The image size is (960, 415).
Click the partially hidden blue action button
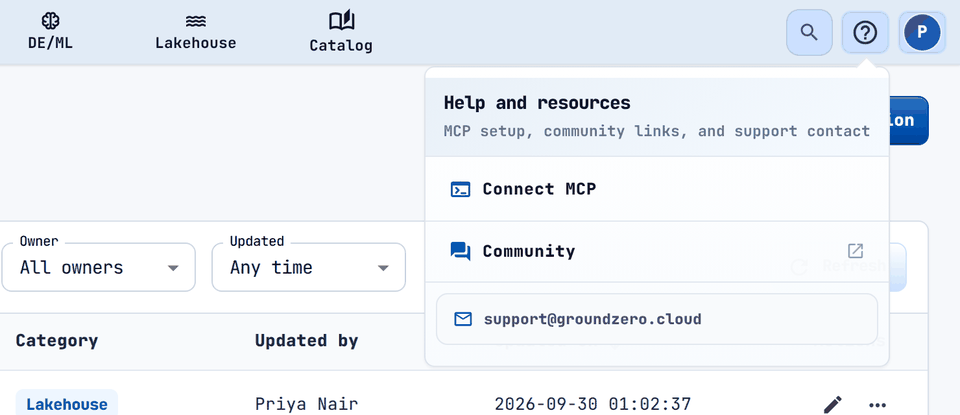coord(909,121)
